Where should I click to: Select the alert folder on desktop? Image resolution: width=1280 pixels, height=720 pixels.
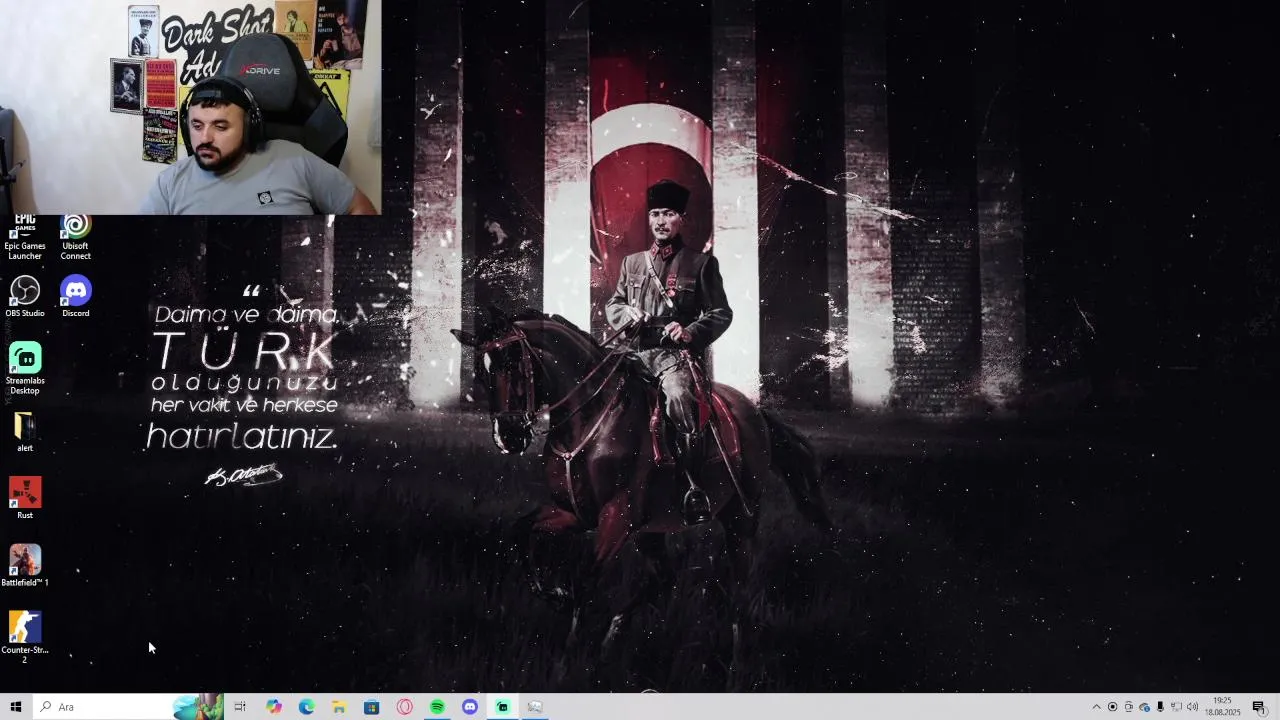[x=25, y=432]
